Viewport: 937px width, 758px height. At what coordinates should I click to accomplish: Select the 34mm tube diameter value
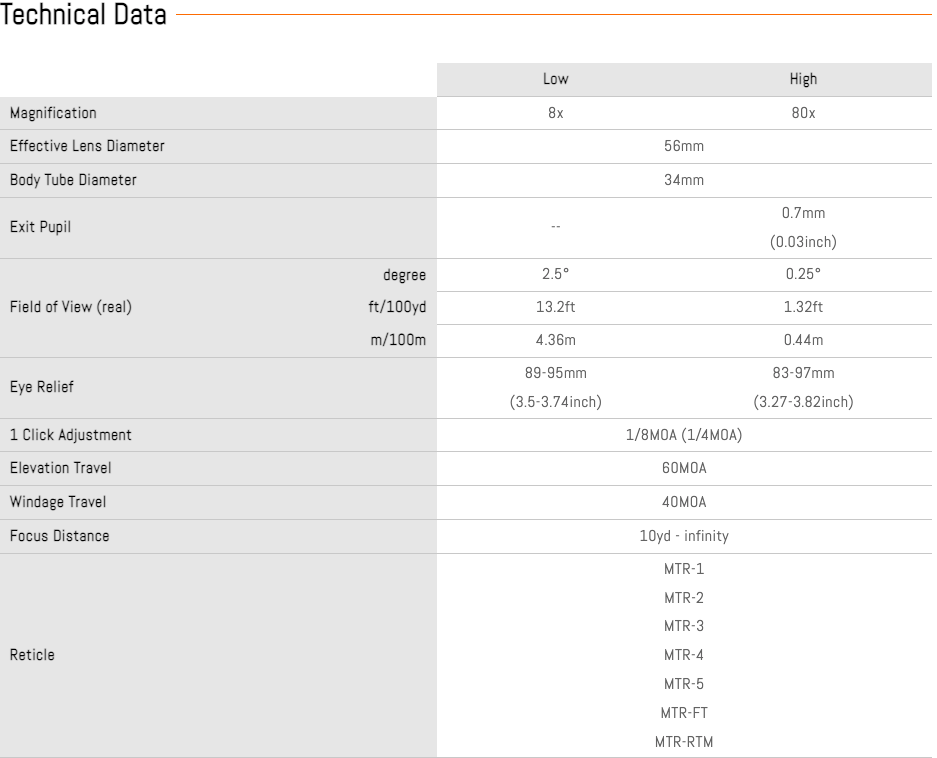[x=684, y=180]
